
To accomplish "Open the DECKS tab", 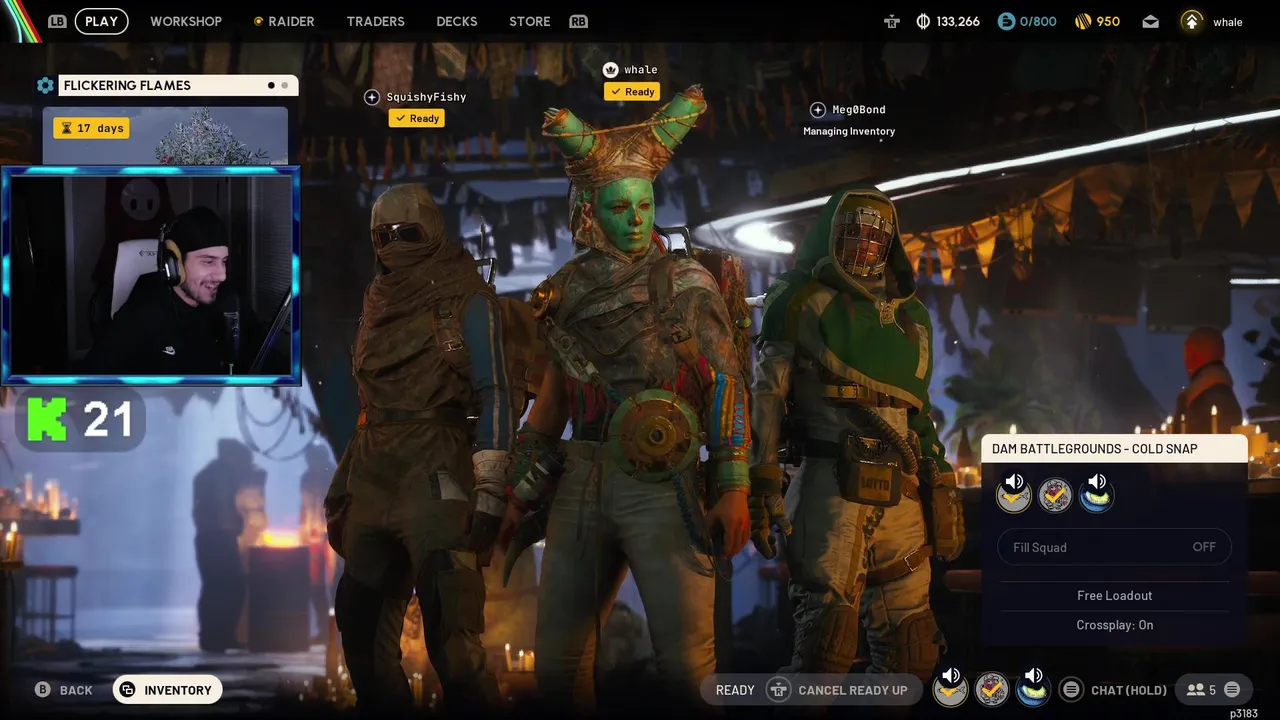I will click(x=457, y=21).
